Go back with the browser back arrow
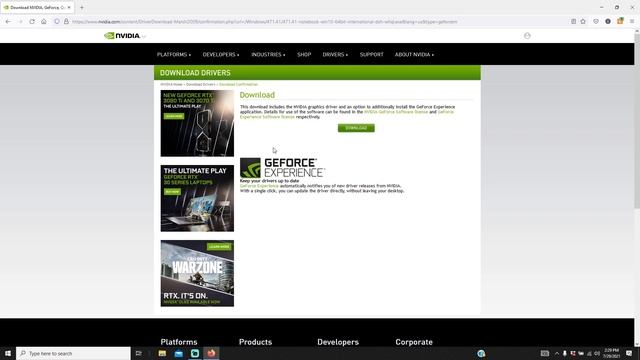Screen dimensions: 640x360 [9, 22]
